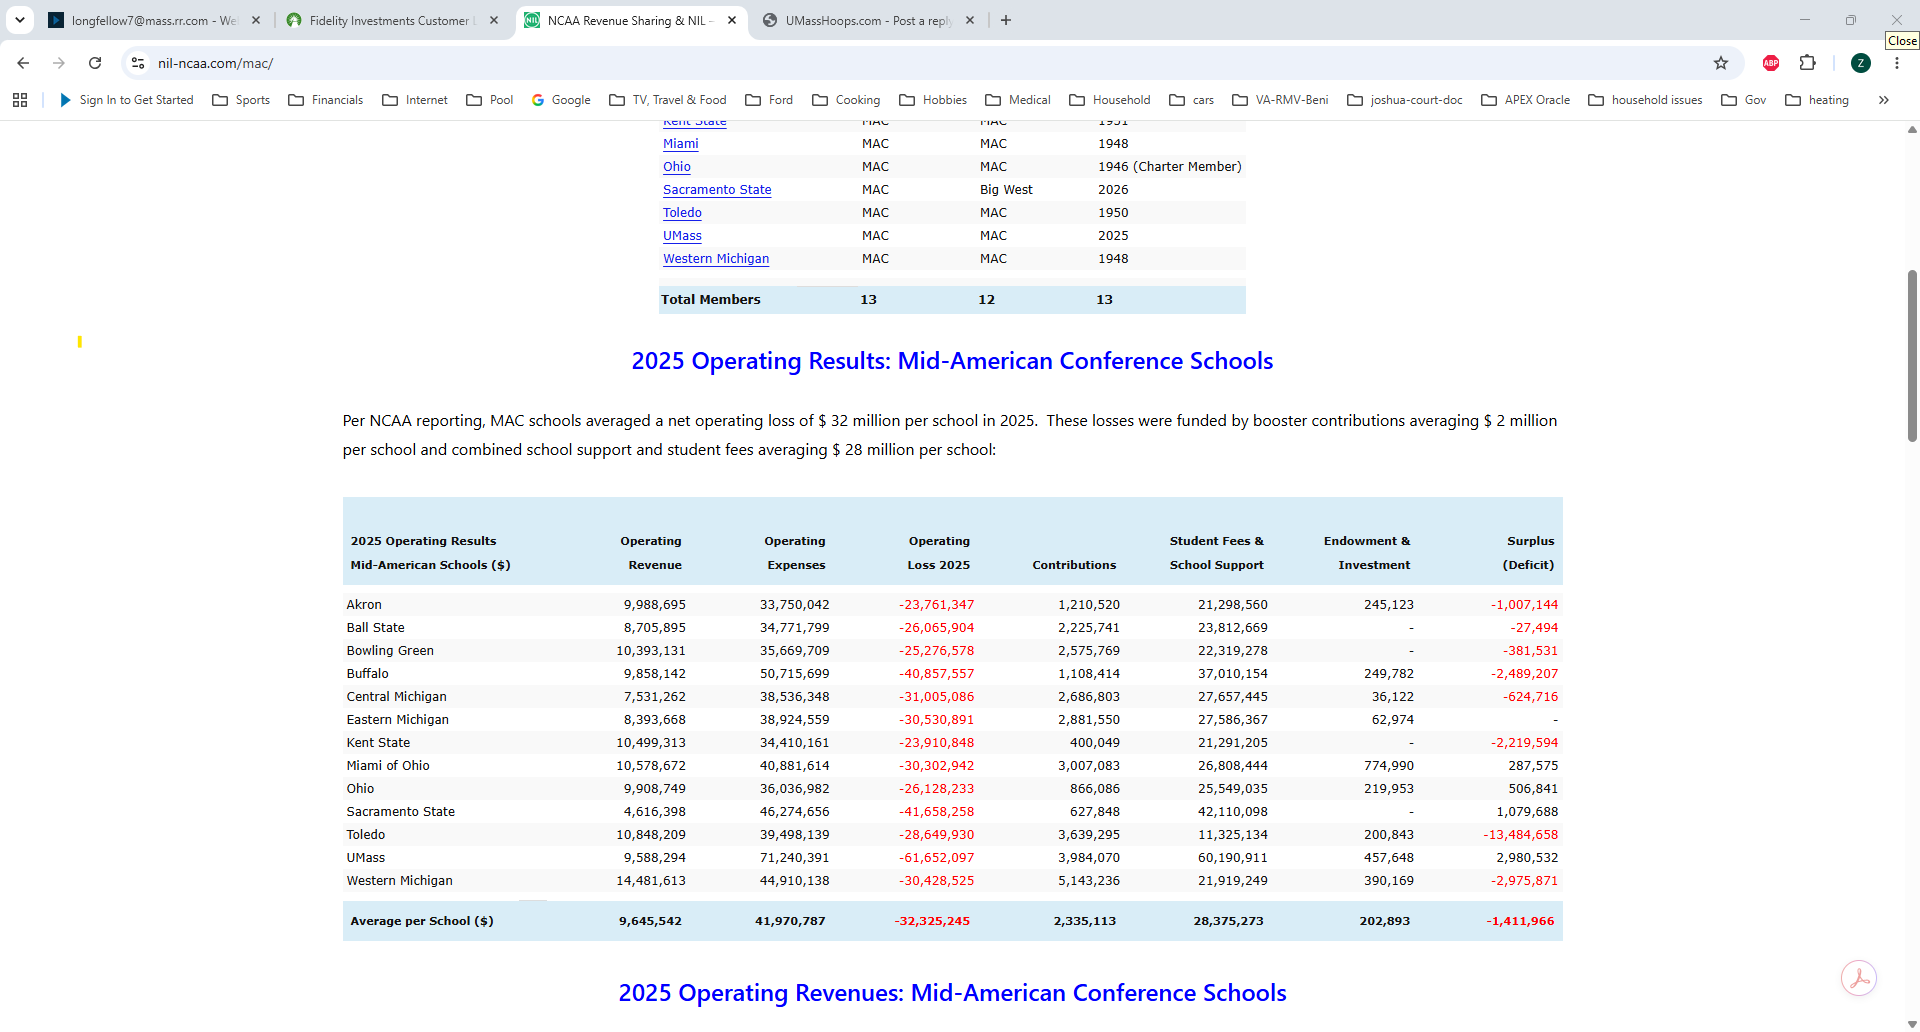Image resolution: width=1920 pixels, height=1032 pixels.
Task: Open the ABP Adblock Plus extension
Action: (1771, 63)
